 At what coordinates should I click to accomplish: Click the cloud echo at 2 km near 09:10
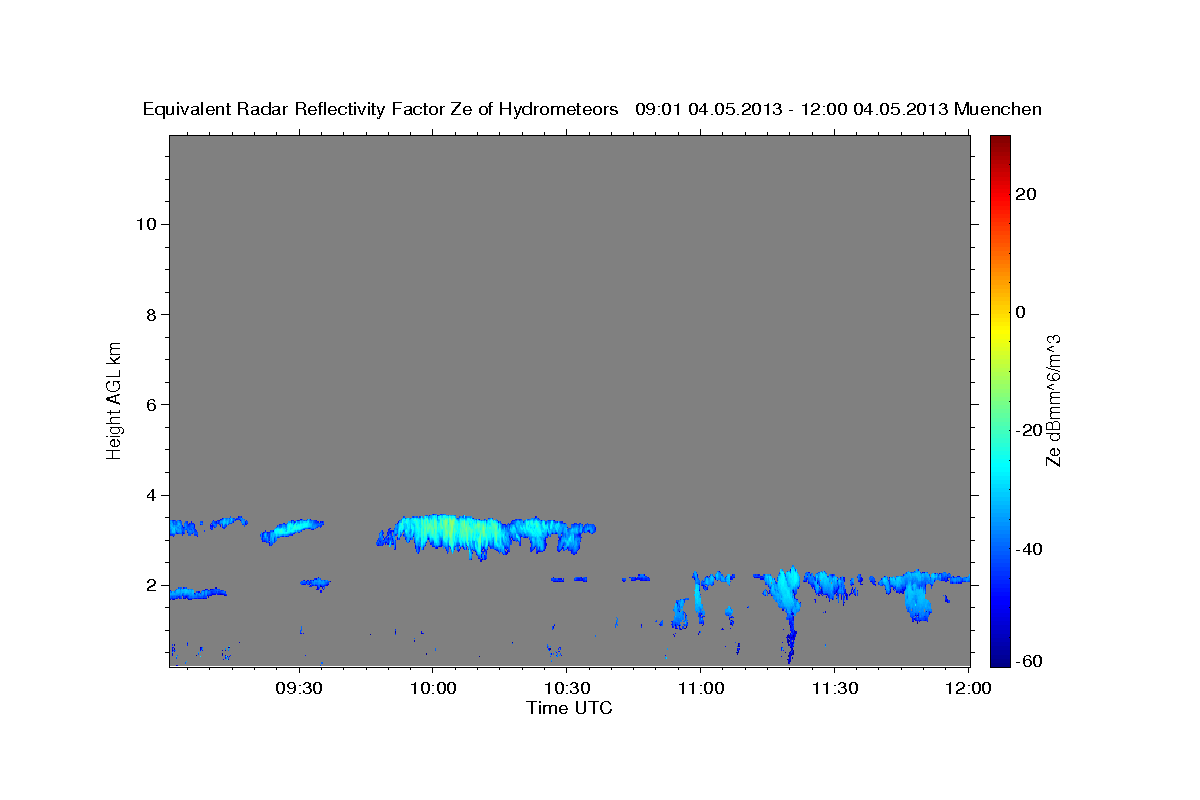pos(197,593)
